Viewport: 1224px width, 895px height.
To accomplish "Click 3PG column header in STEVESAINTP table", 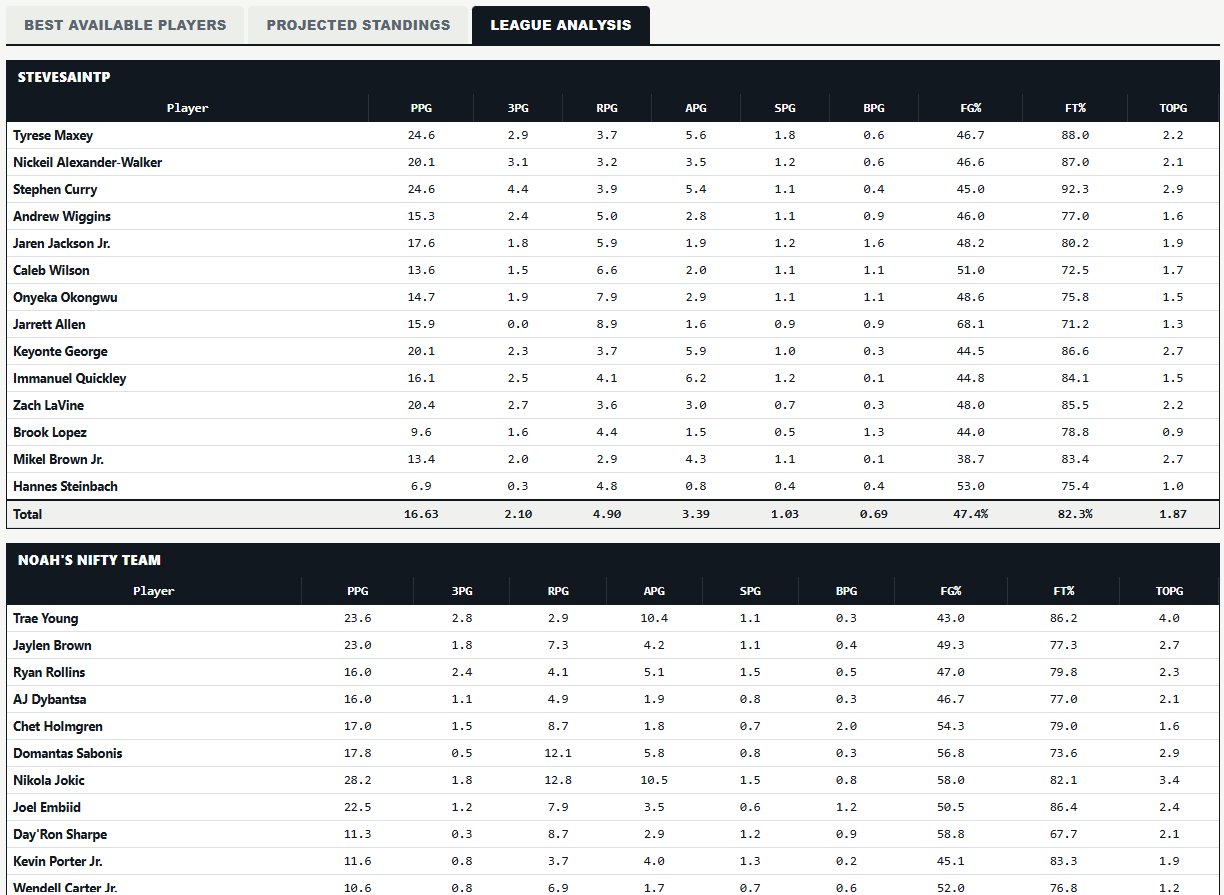I will click(518, 108).
